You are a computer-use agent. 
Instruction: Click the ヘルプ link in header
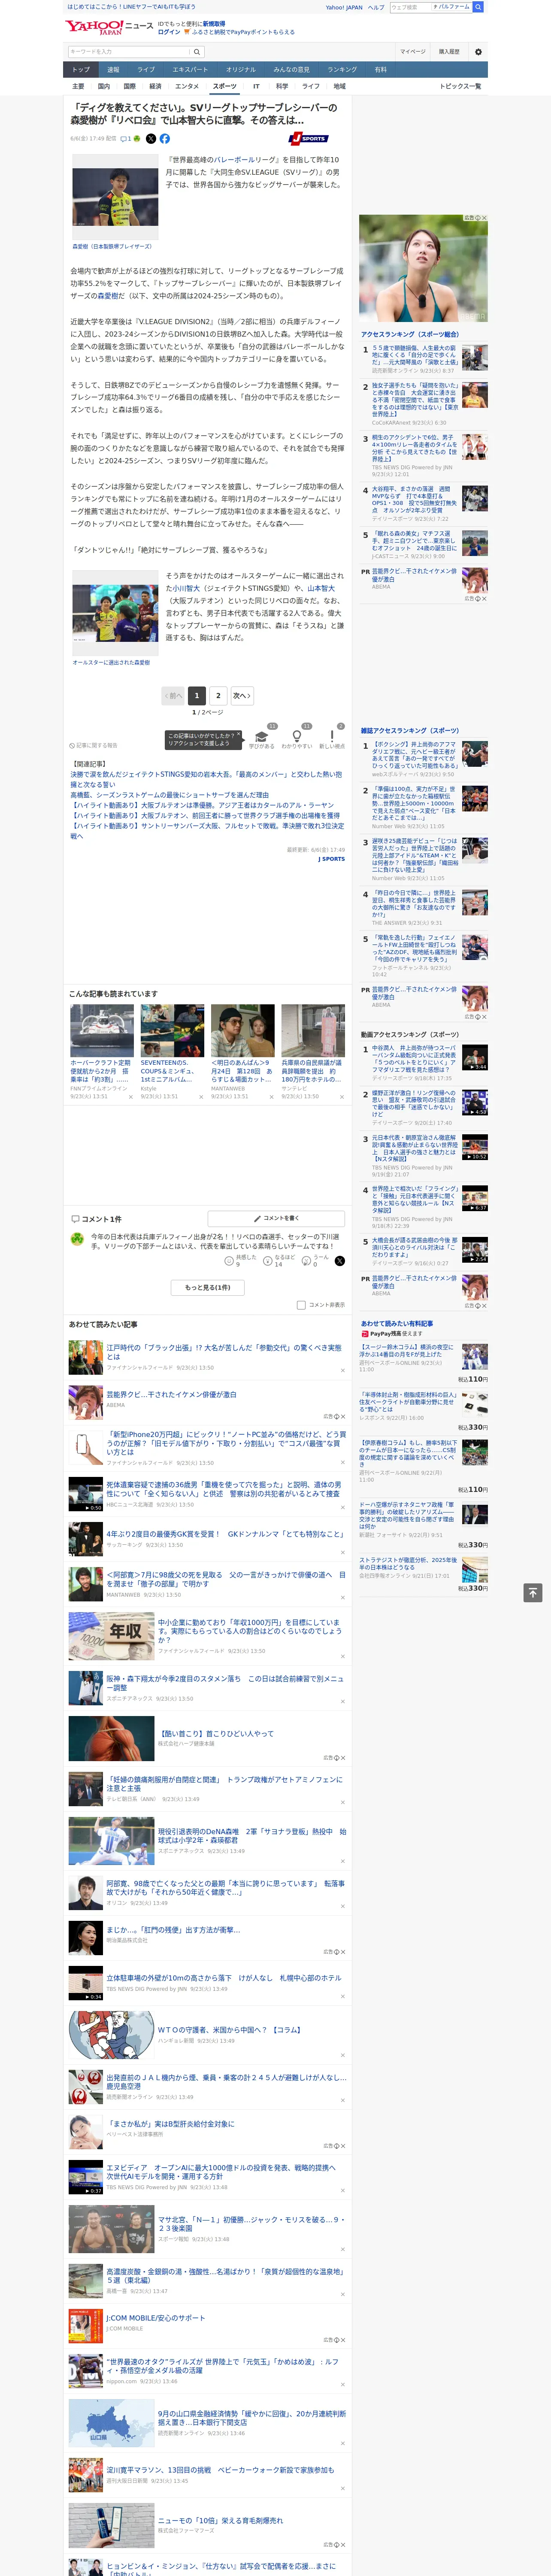point(376,7)
